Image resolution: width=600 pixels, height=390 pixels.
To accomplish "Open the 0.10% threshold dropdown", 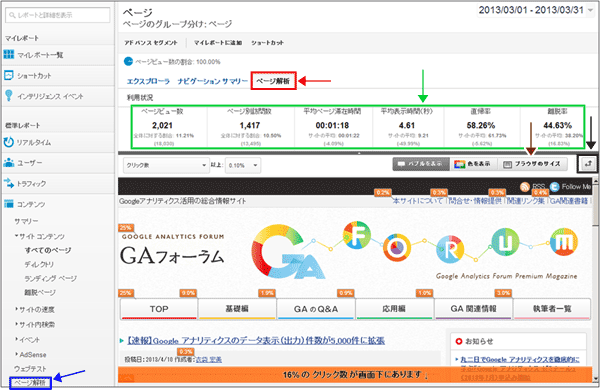I will [x=243, y=165].
